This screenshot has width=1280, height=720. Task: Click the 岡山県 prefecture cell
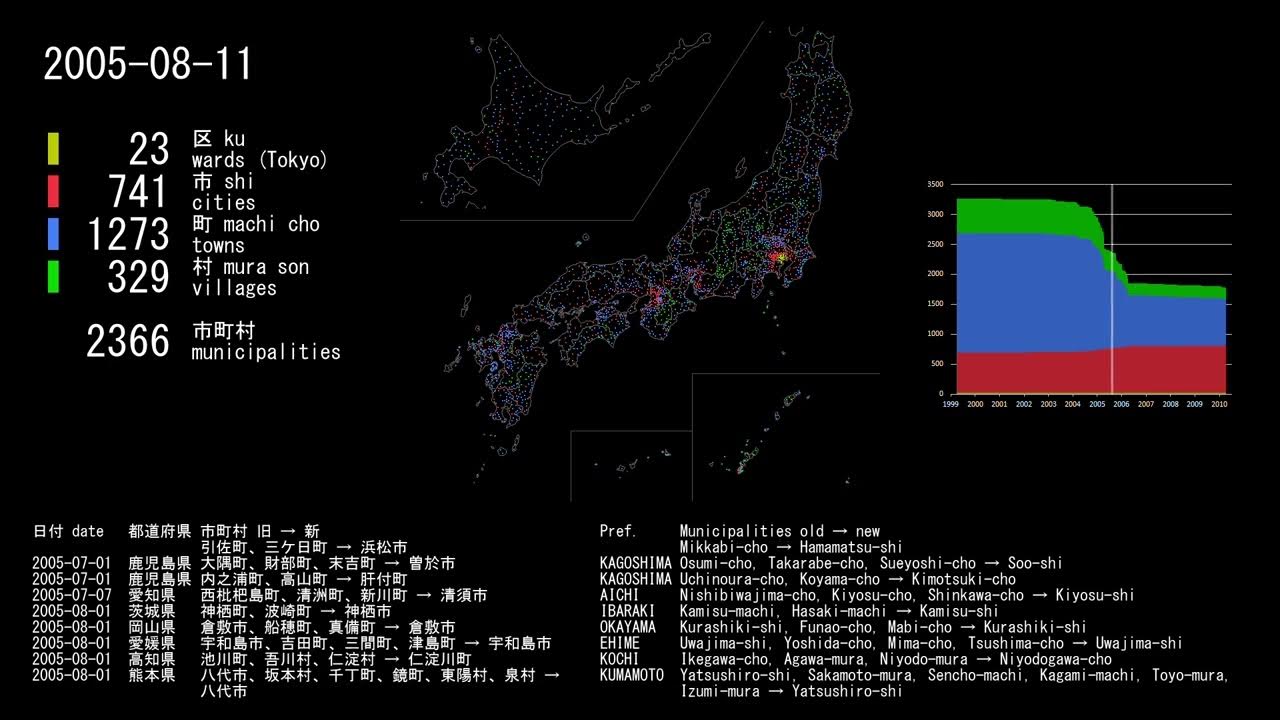tap(152, 628)
